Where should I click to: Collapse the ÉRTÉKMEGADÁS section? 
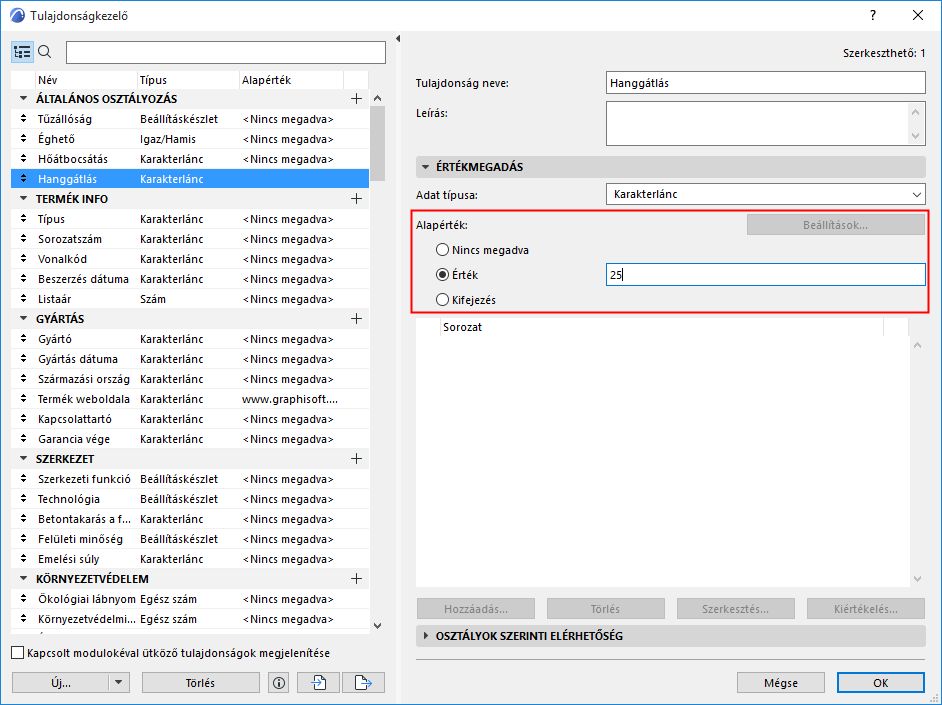(x=425, y=167)
